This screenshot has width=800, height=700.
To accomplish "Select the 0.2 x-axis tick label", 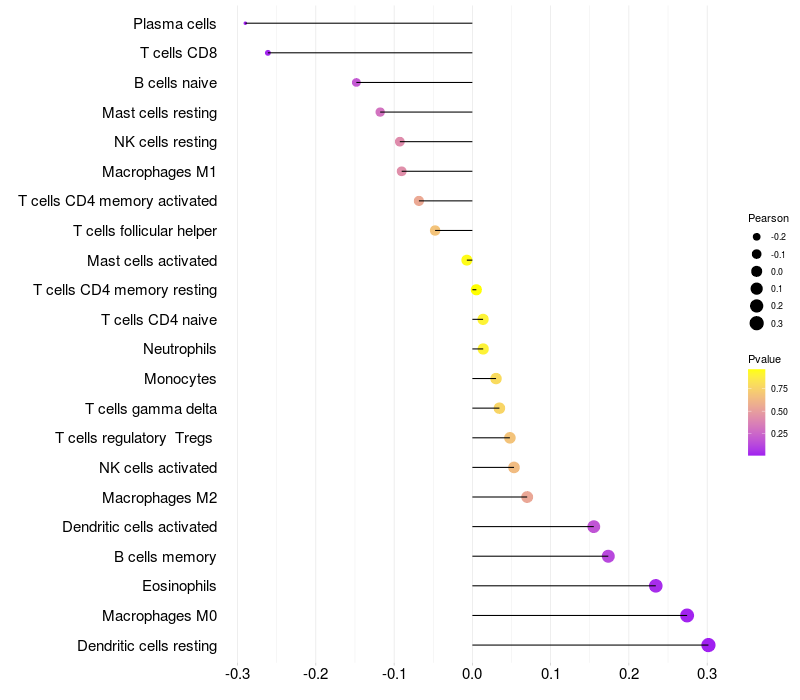I will [x=629, y=674].
